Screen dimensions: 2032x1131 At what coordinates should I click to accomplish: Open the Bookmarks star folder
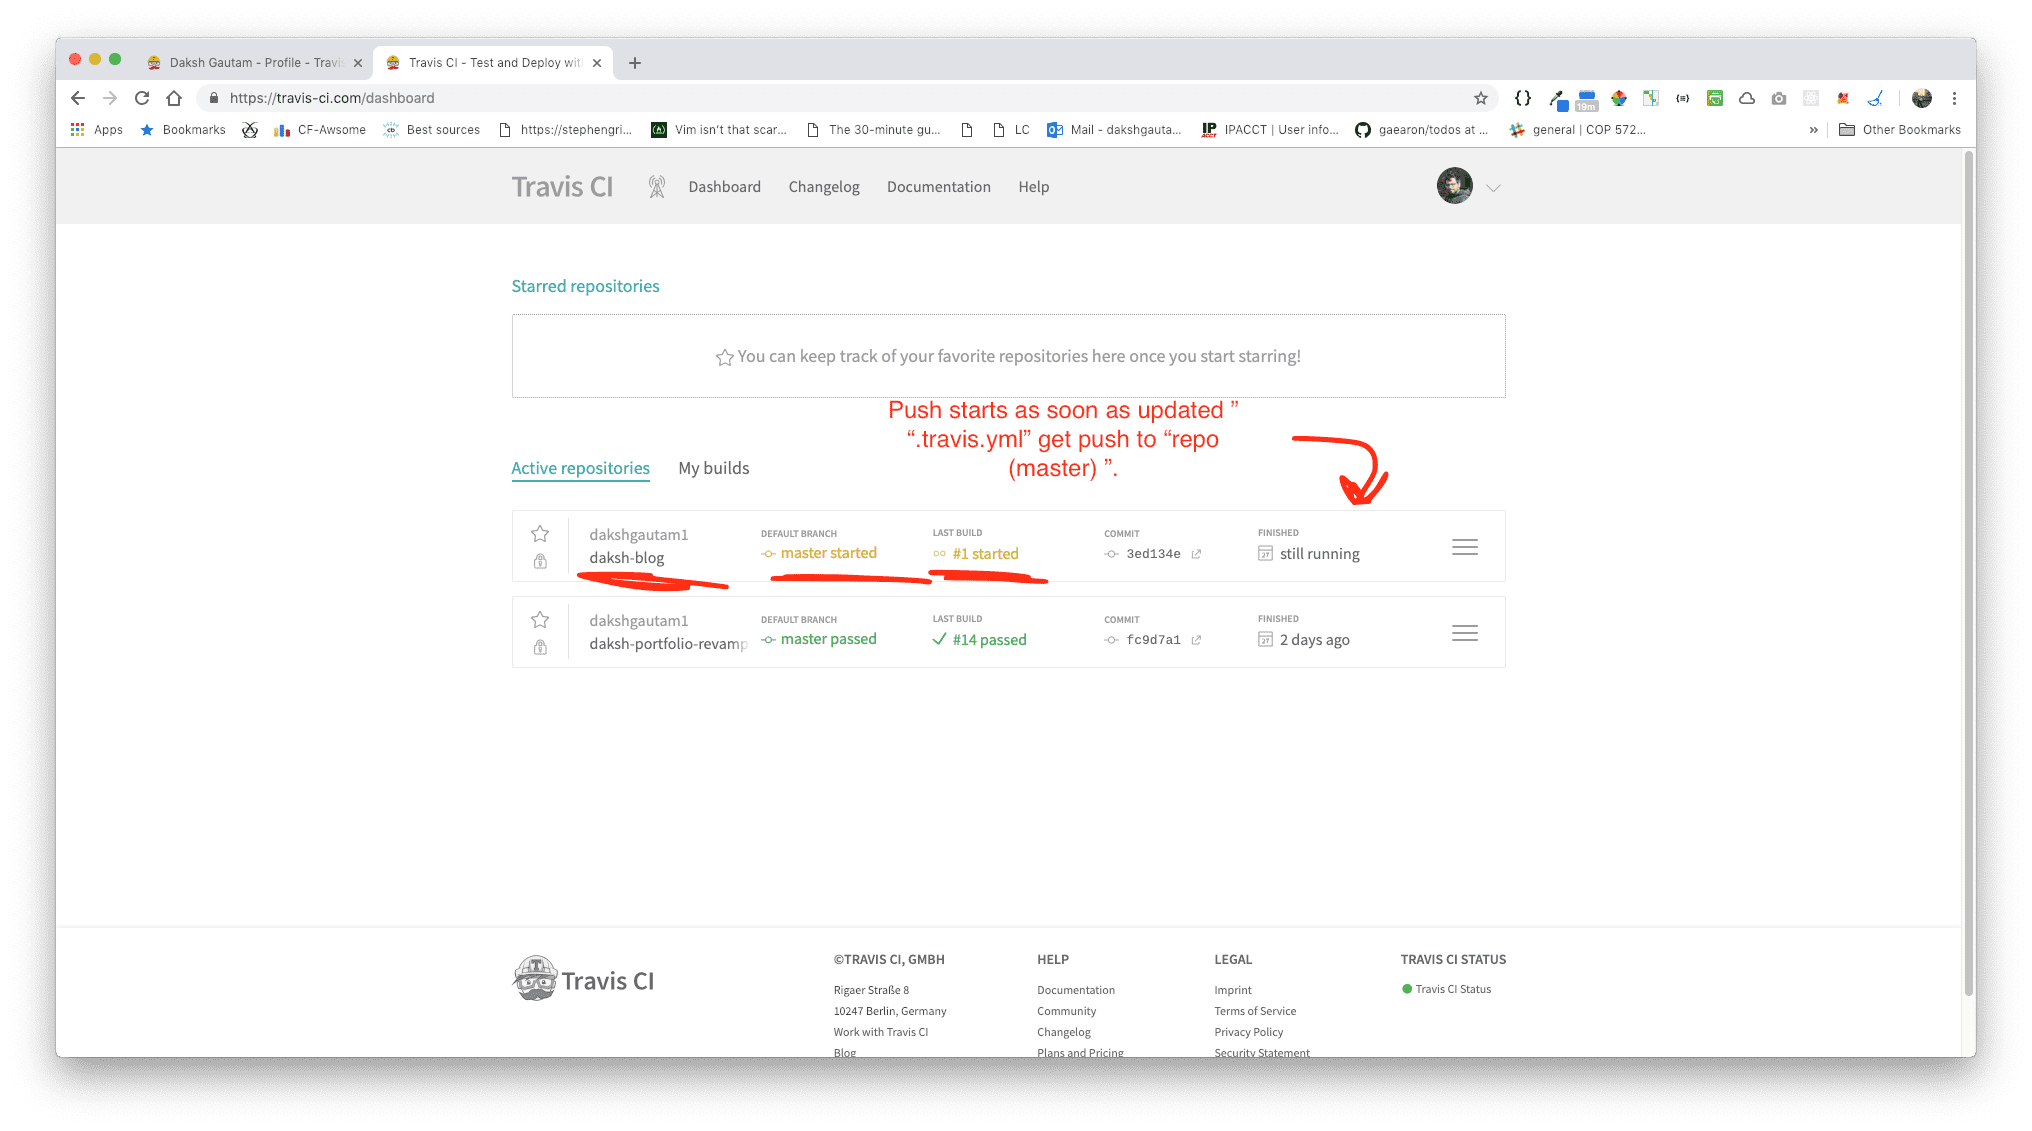pyautogui.click(x=183, y=130)
